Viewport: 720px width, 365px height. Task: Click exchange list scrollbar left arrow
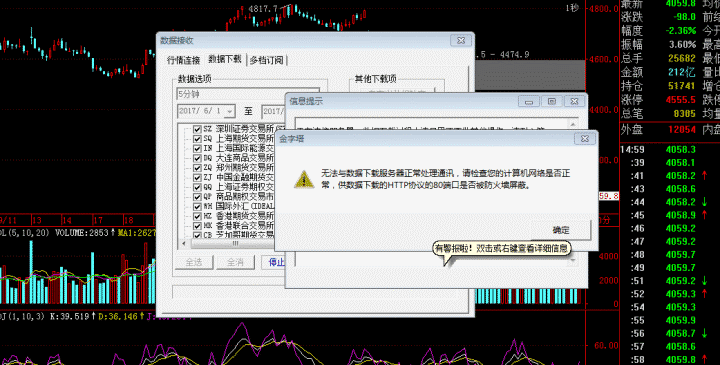point(184,243)
